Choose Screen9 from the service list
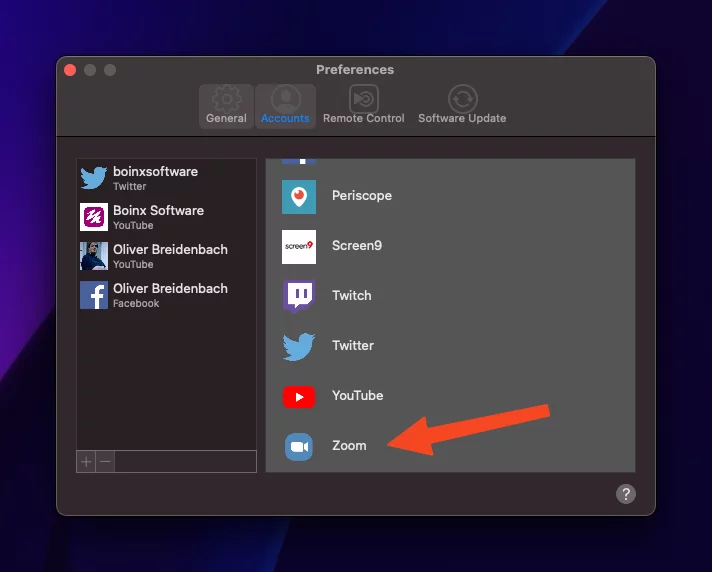 (450, 246)
